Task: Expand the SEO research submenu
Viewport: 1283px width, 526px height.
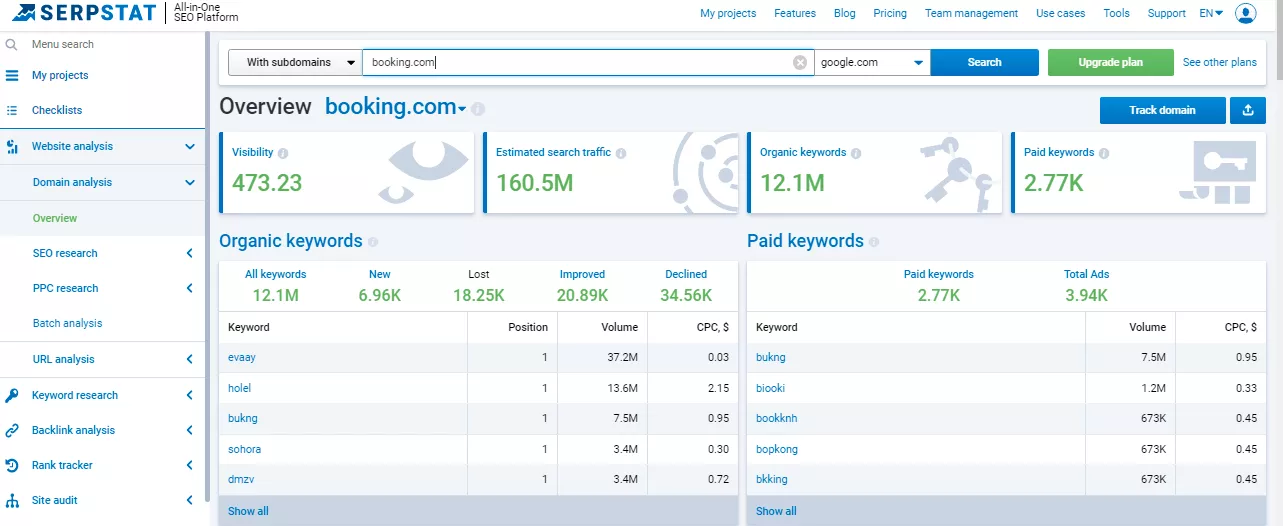Action: [189, 254]
